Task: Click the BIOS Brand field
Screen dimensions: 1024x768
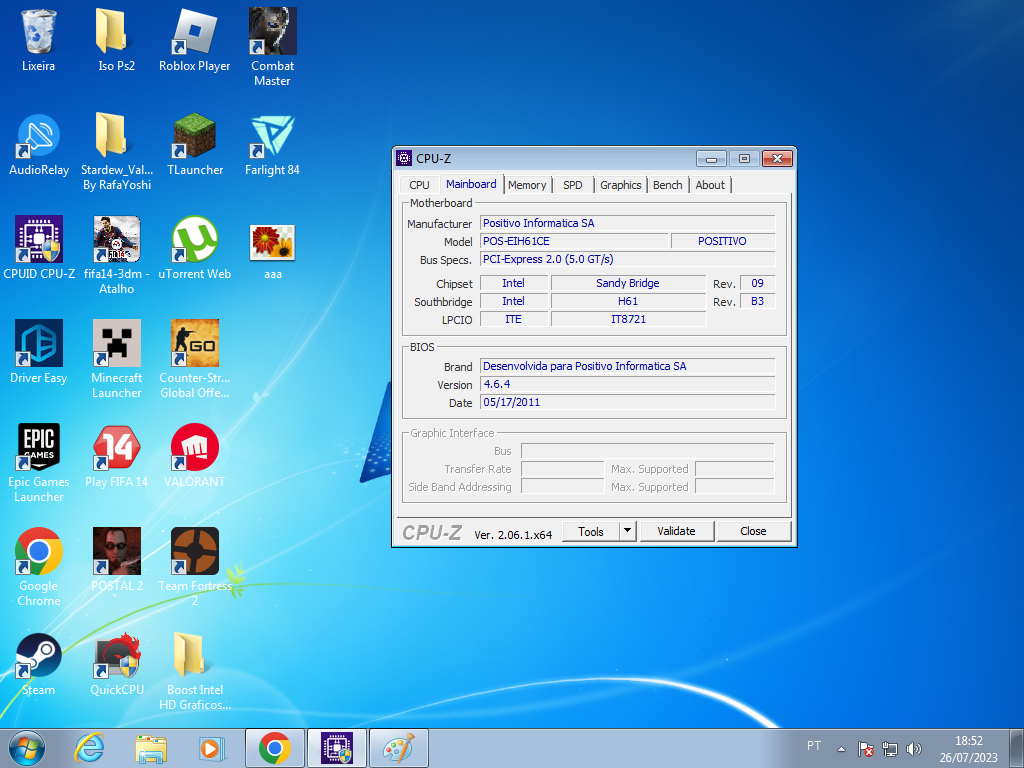Action: click(x=628, y=366)
